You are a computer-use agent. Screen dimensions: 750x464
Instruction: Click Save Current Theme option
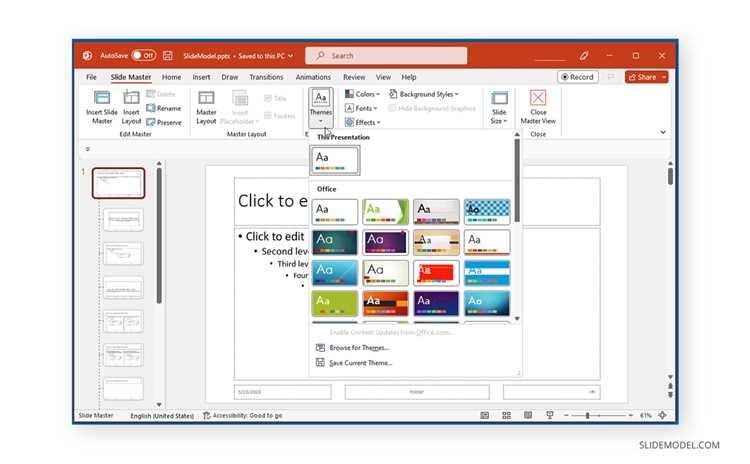(361, 363)
